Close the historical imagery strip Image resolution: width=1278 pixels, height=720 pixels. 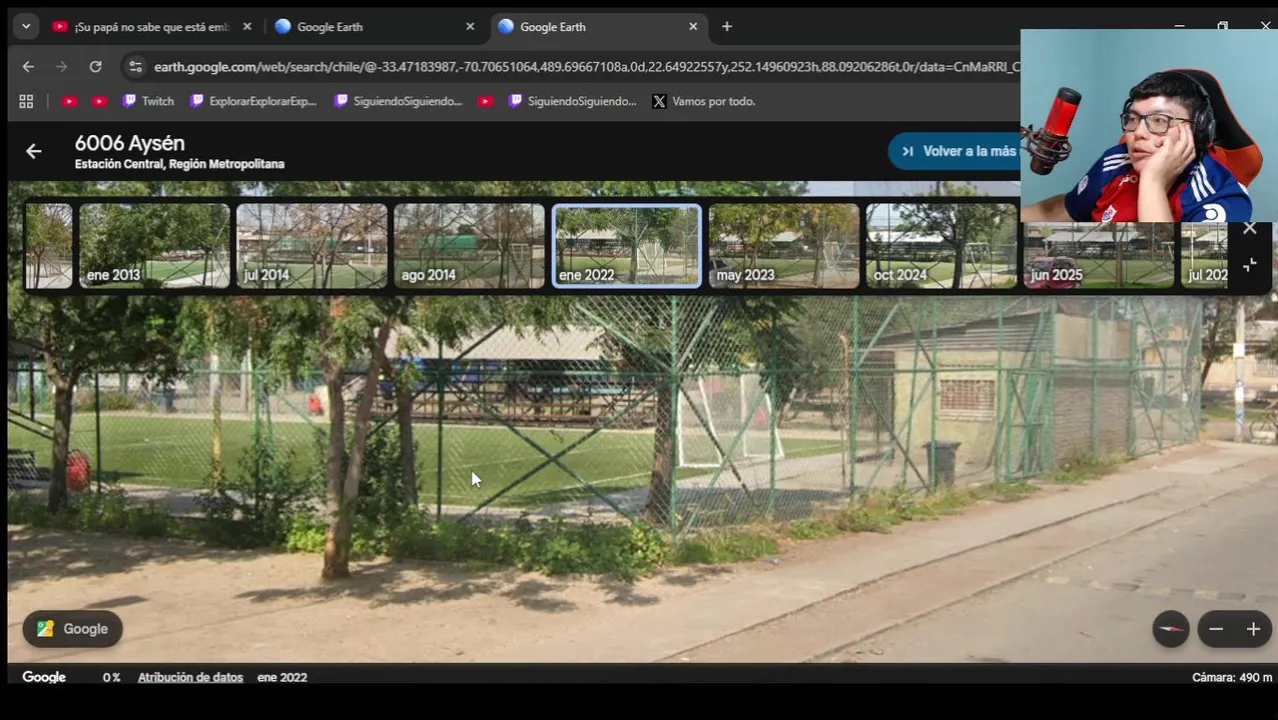pyautogui.click(x=1249, y=229)
